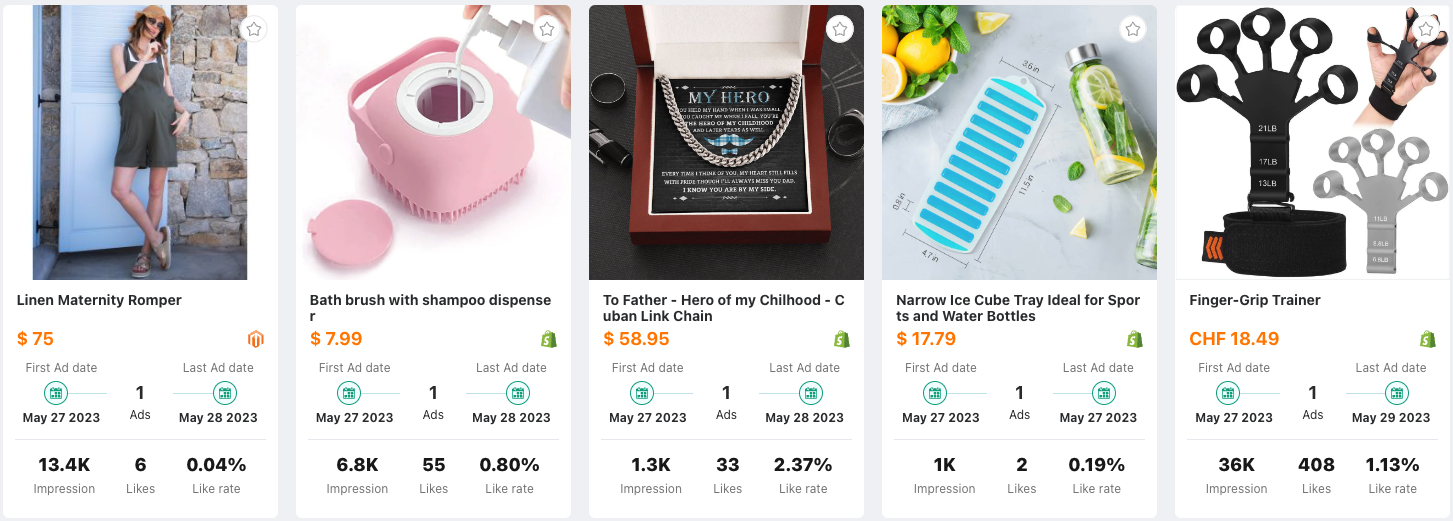The width and height of the screenshot is (1453, 521).
Task: Open the pink bath brush product image
Action: point(433,142)
